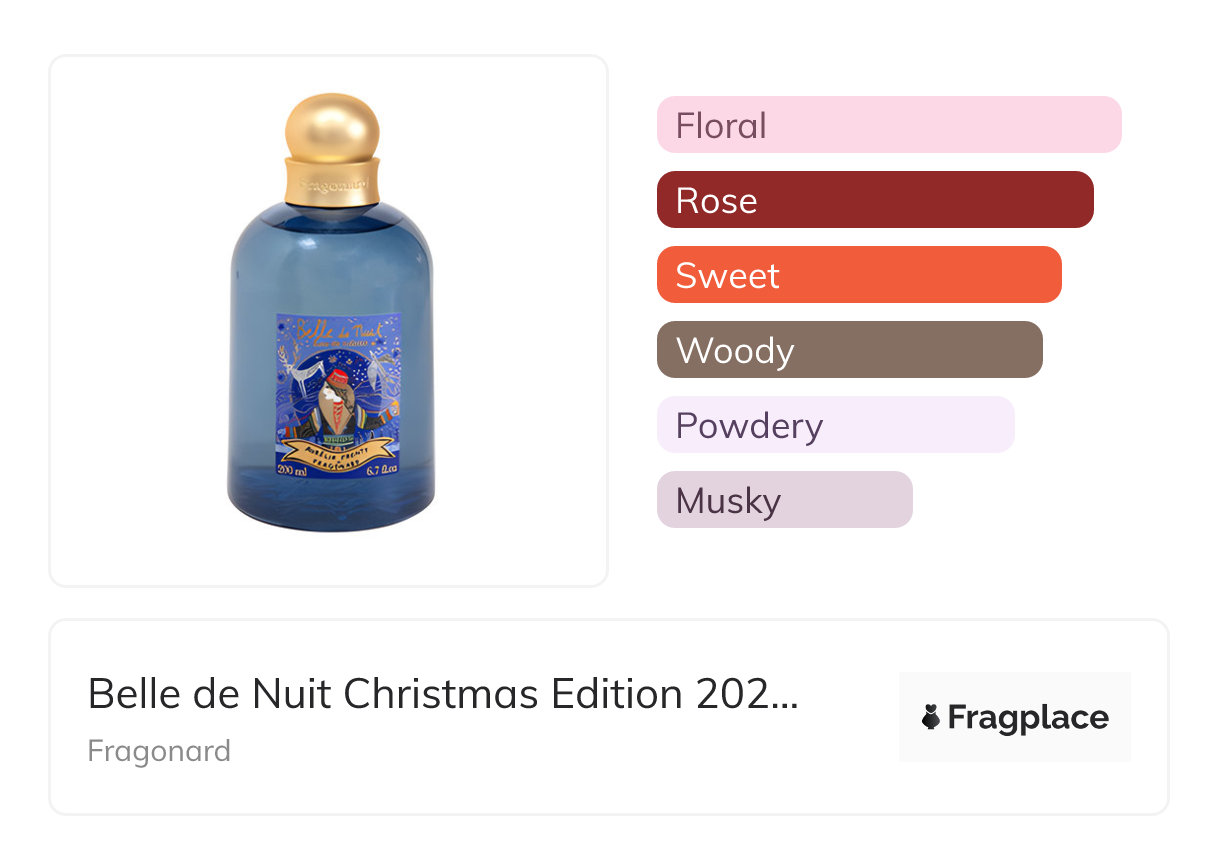The width and height of the screenshot is (1218, 864).
Task: Select the dark red Rose accord bar
Action: (x=874, y=200)
